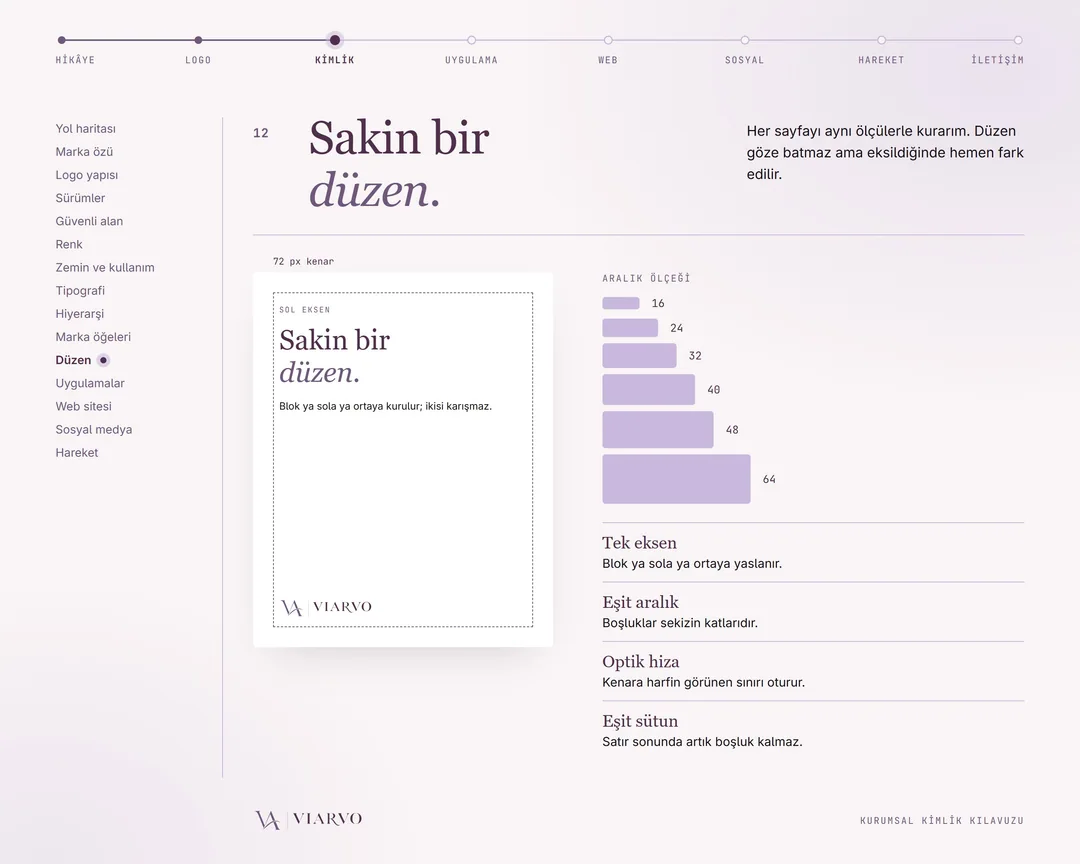Click the "Tek eksen" rule heading
Screen dimensions: 1080x864
tap(639, 543)
